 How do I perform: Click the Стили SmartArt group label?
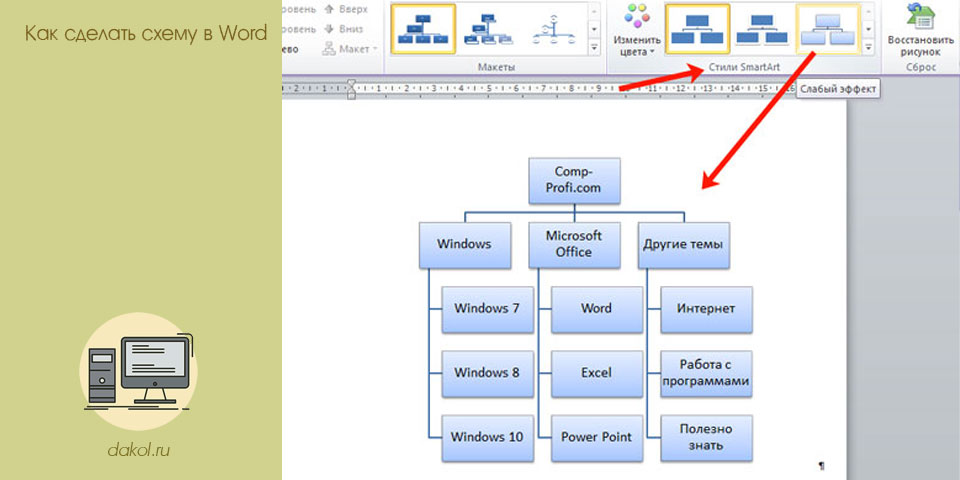[x=744, y=66]
